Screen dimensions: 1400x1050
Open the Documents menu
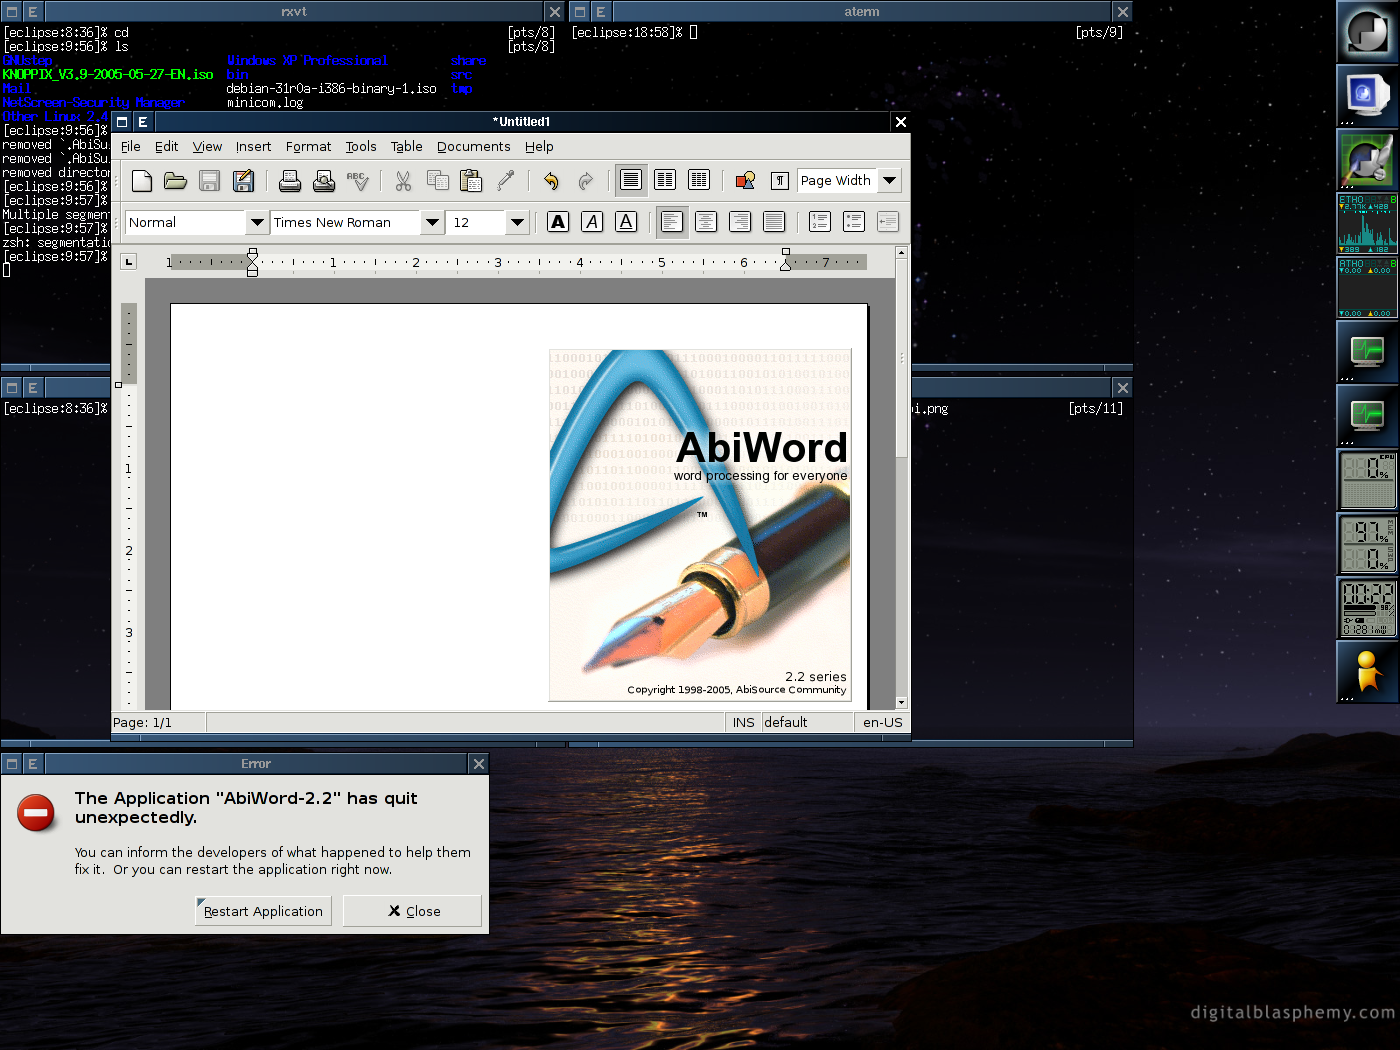(x=473, y=147)
